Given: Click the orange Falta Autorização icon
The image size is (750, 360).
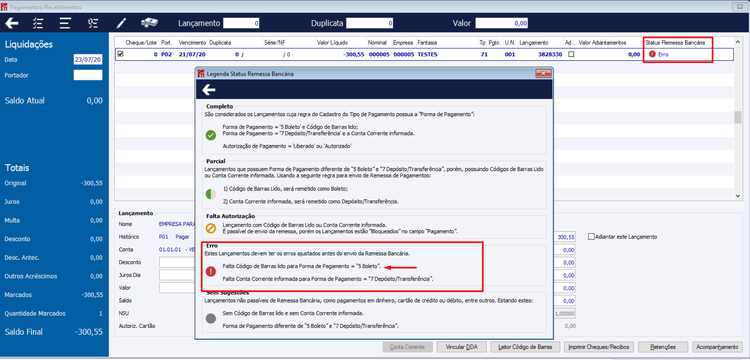Looking at the screenshot, I should coord(211,228).
